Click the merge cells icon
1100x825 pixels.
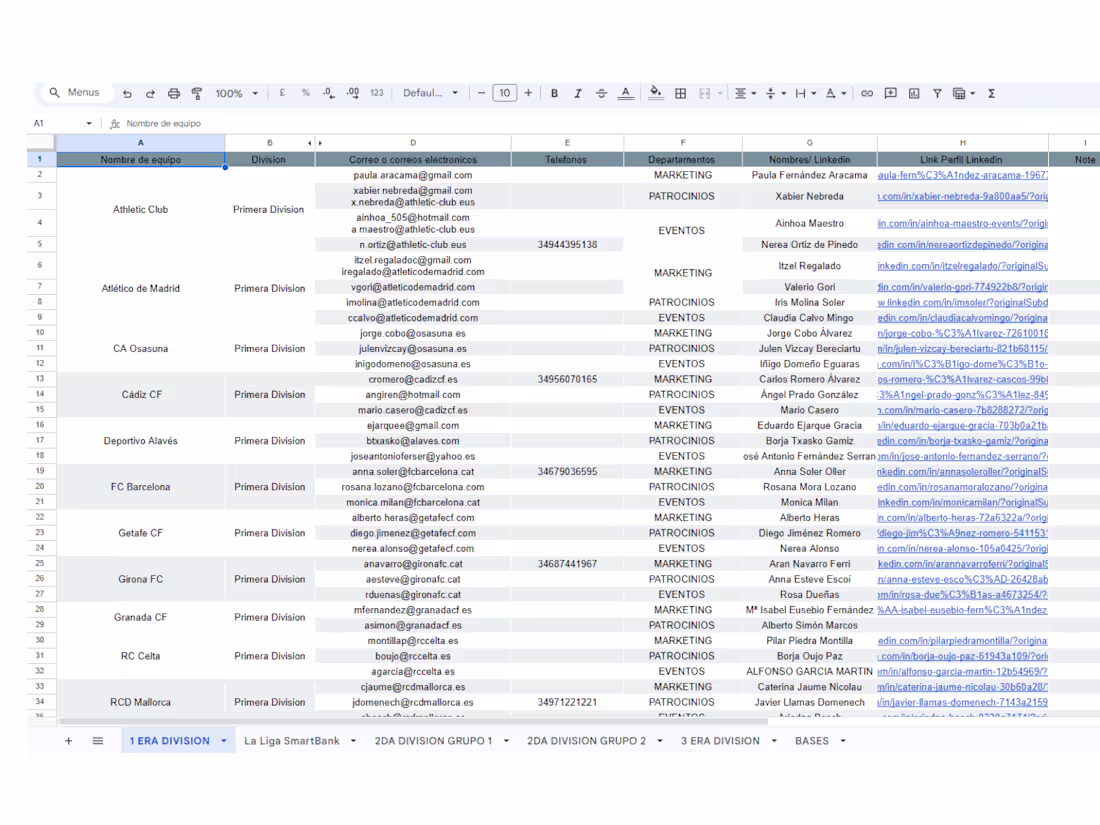coord(705,93)
